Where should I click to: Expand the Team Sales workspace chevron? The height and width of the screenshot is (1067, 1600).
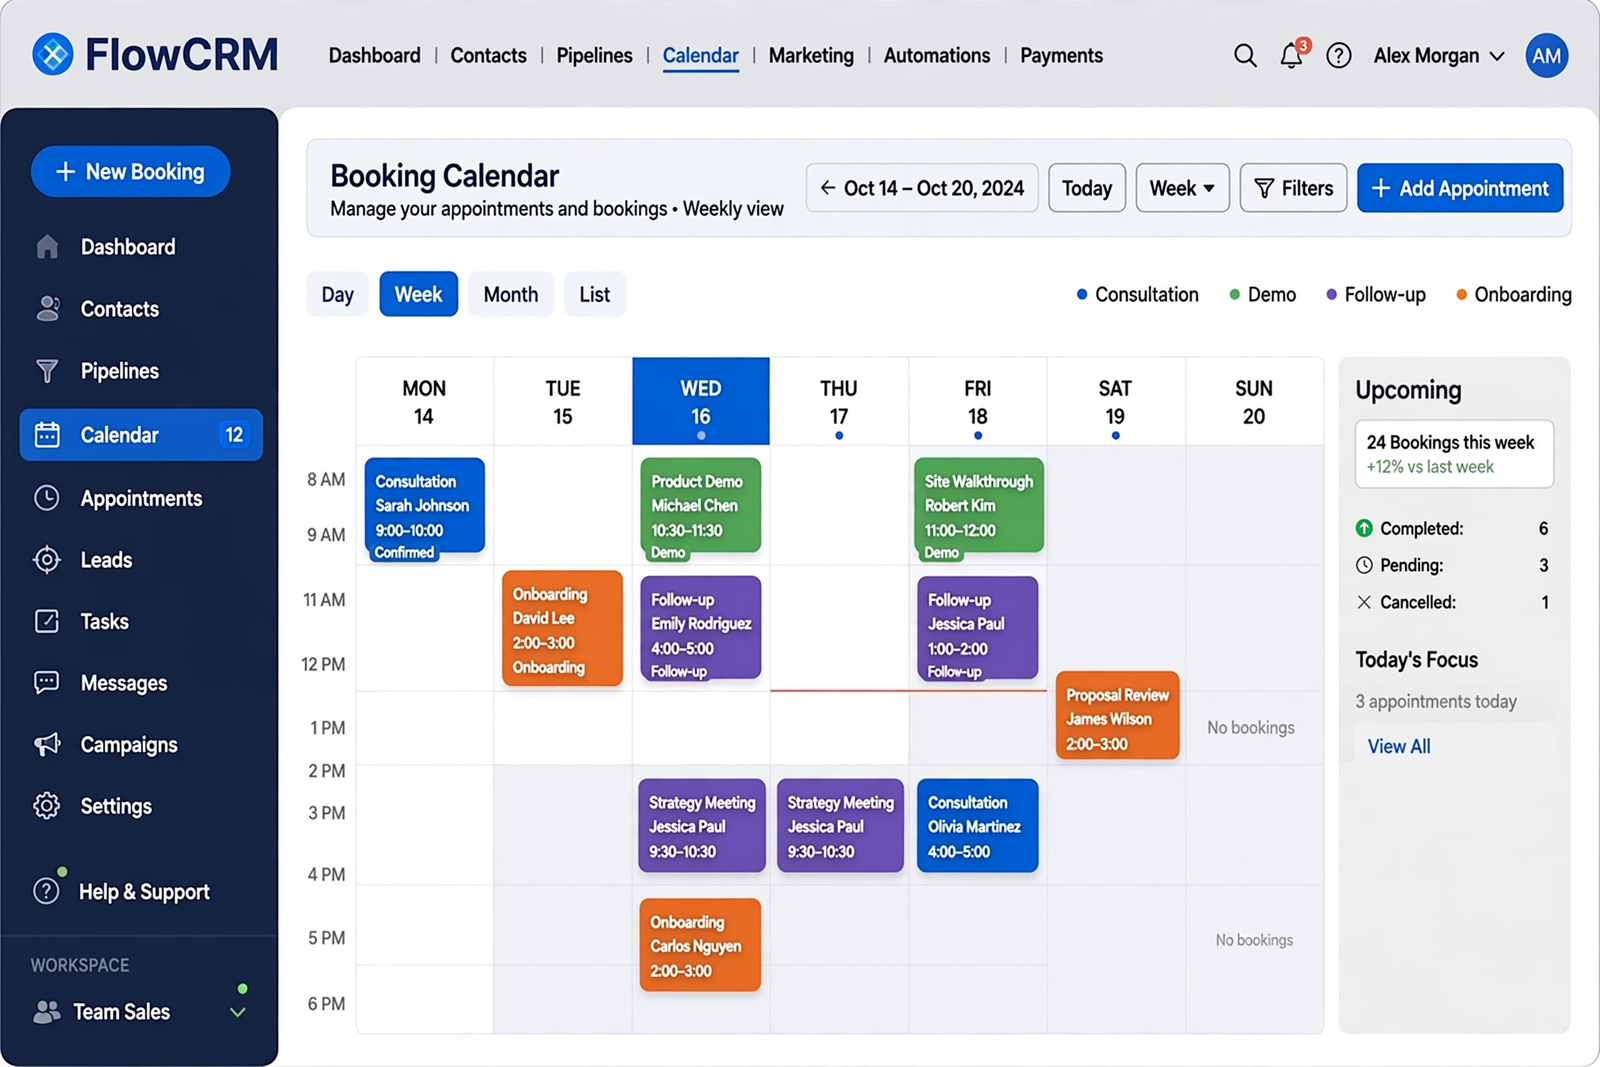[238, 1012]
